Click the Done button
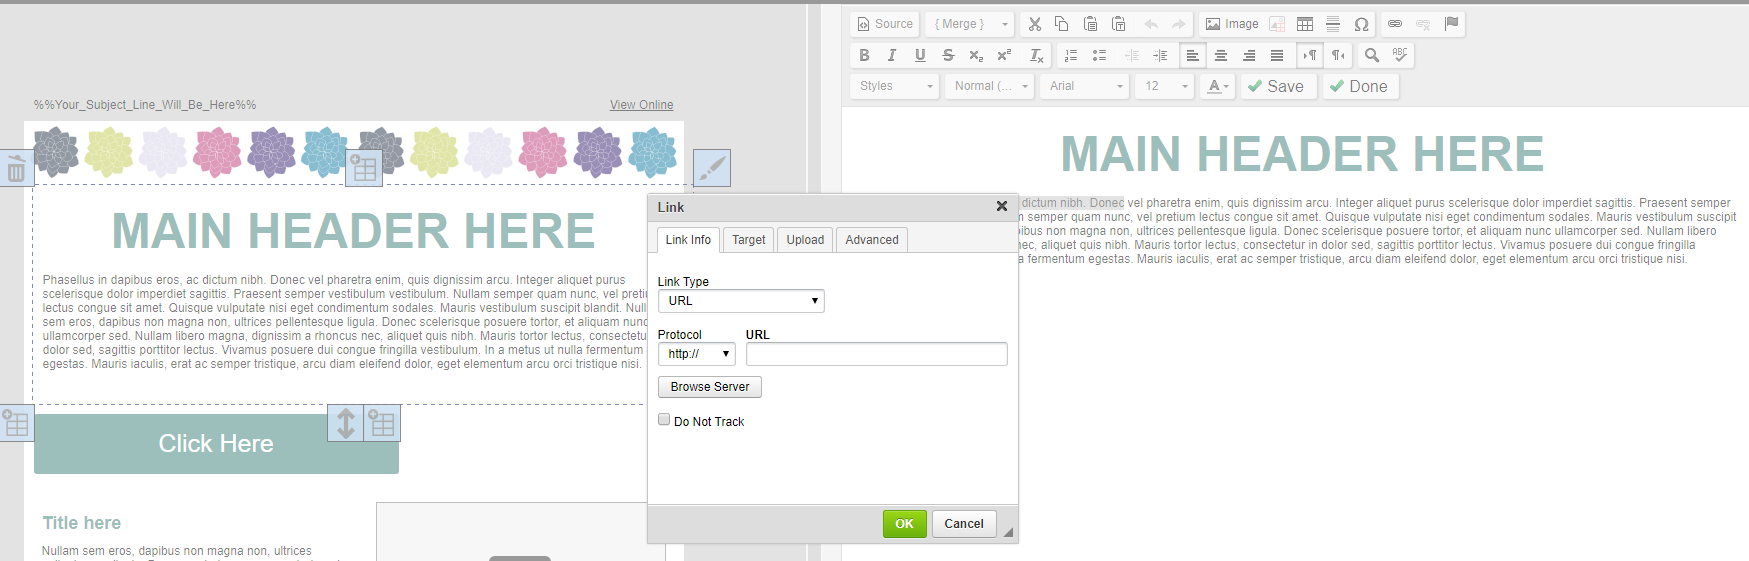The height and width of the screenshot is (561, 1749). click(1360, 87)
